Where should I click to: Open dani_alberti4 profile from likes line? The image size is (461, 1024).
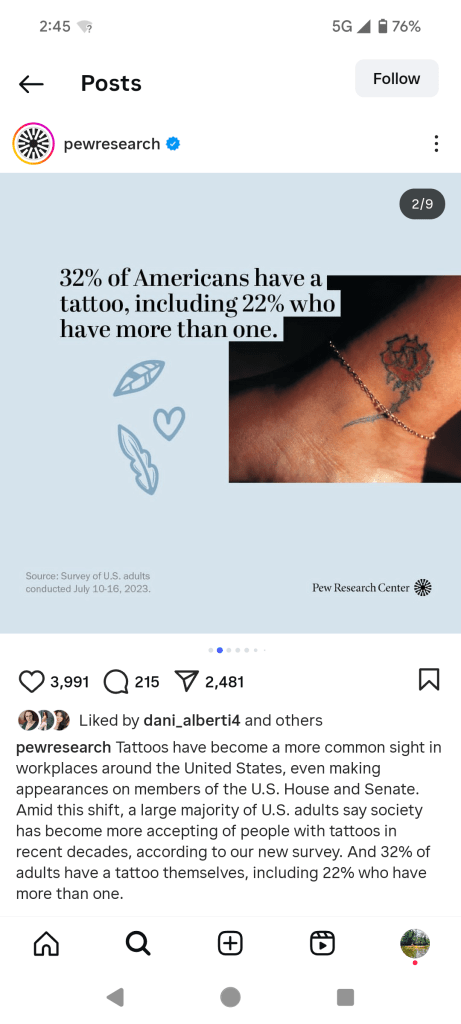192,720
